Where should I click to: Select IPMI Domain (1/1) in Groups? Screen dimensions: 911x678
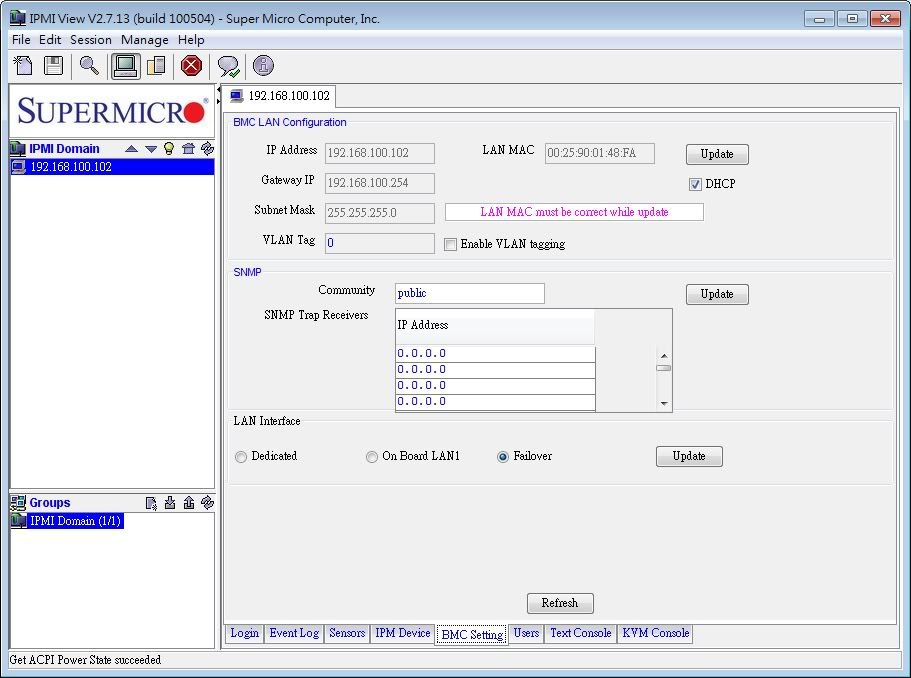tap(67, 521)
